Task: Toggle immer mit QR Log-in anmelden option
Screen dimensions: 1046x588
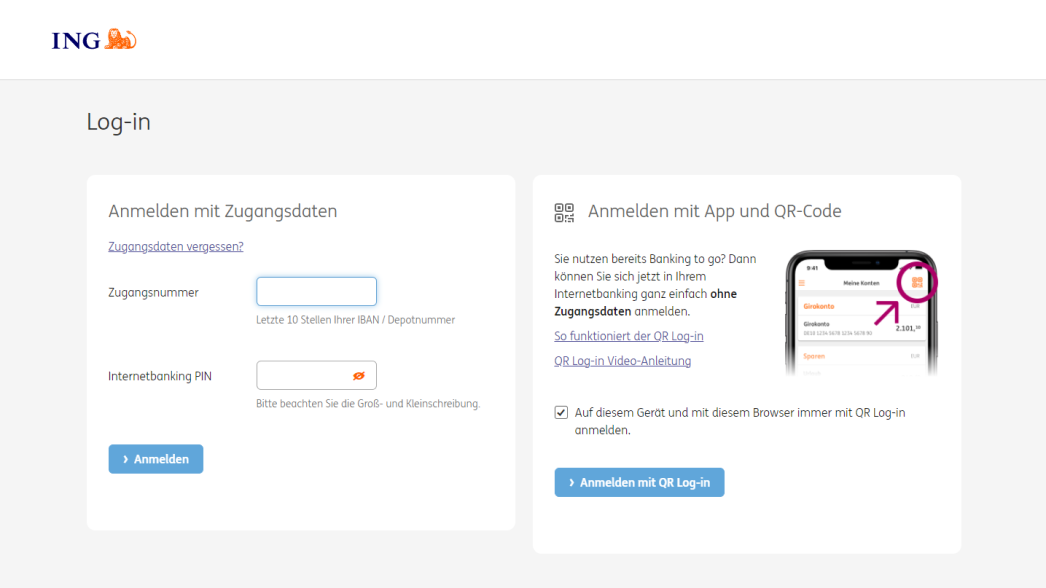Action: click(x=560, y=411)
